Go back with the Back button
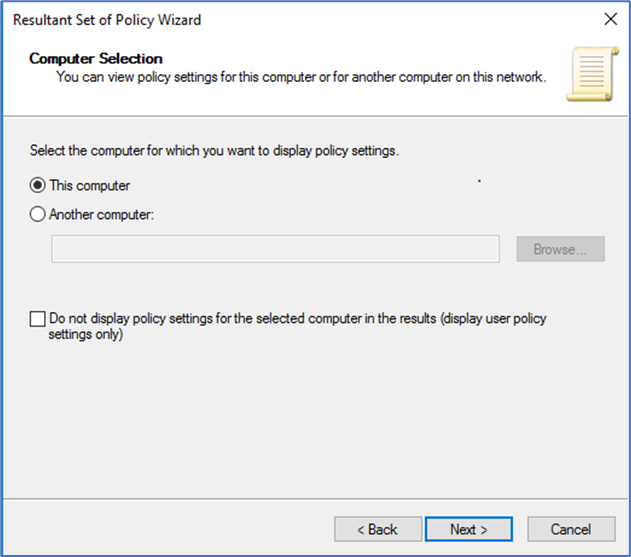Image resolution: width=631 pixels, height=557 pixels. click(x=378, y=529)
